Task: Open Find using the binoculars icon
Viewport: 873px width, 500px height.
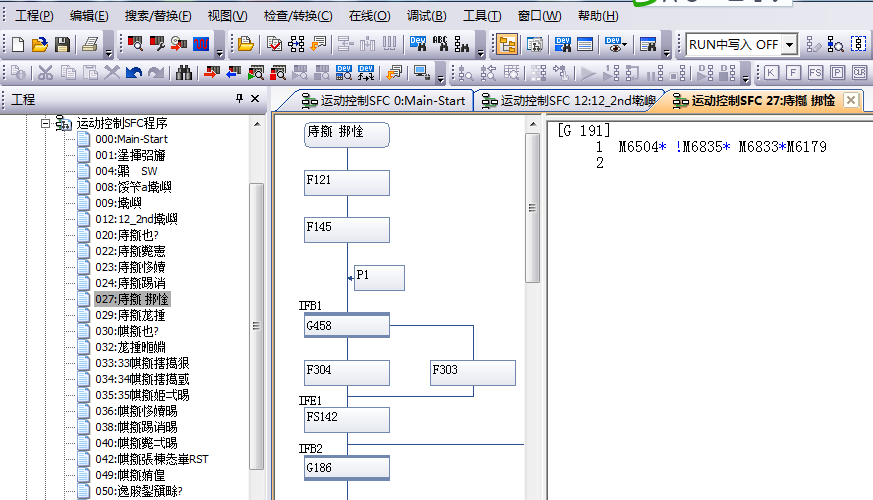Action: click(184, 73)
